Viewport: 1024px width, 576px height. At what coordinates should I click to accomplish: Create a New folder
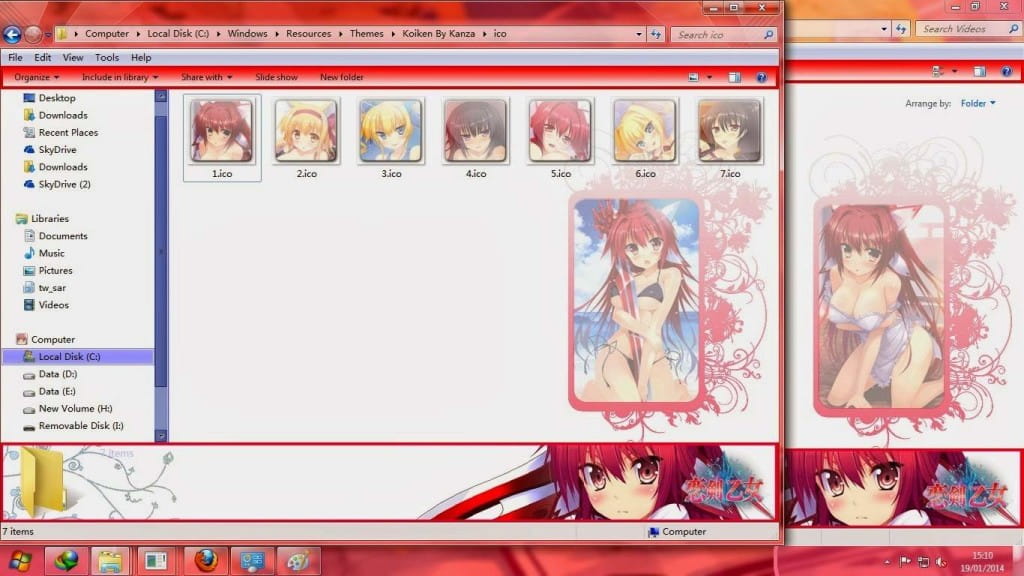[342, 77]
